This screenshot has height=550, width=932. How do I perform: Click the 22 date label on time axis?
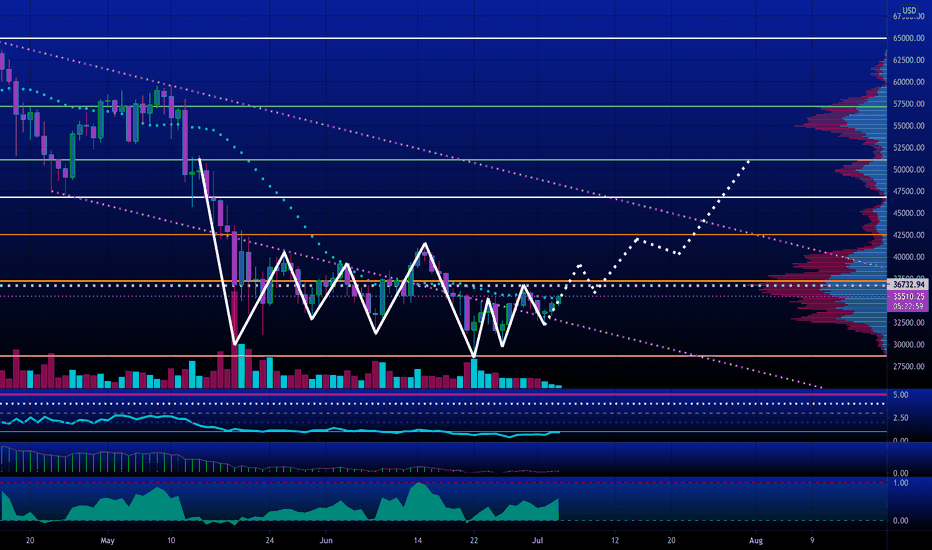(474, 540)
